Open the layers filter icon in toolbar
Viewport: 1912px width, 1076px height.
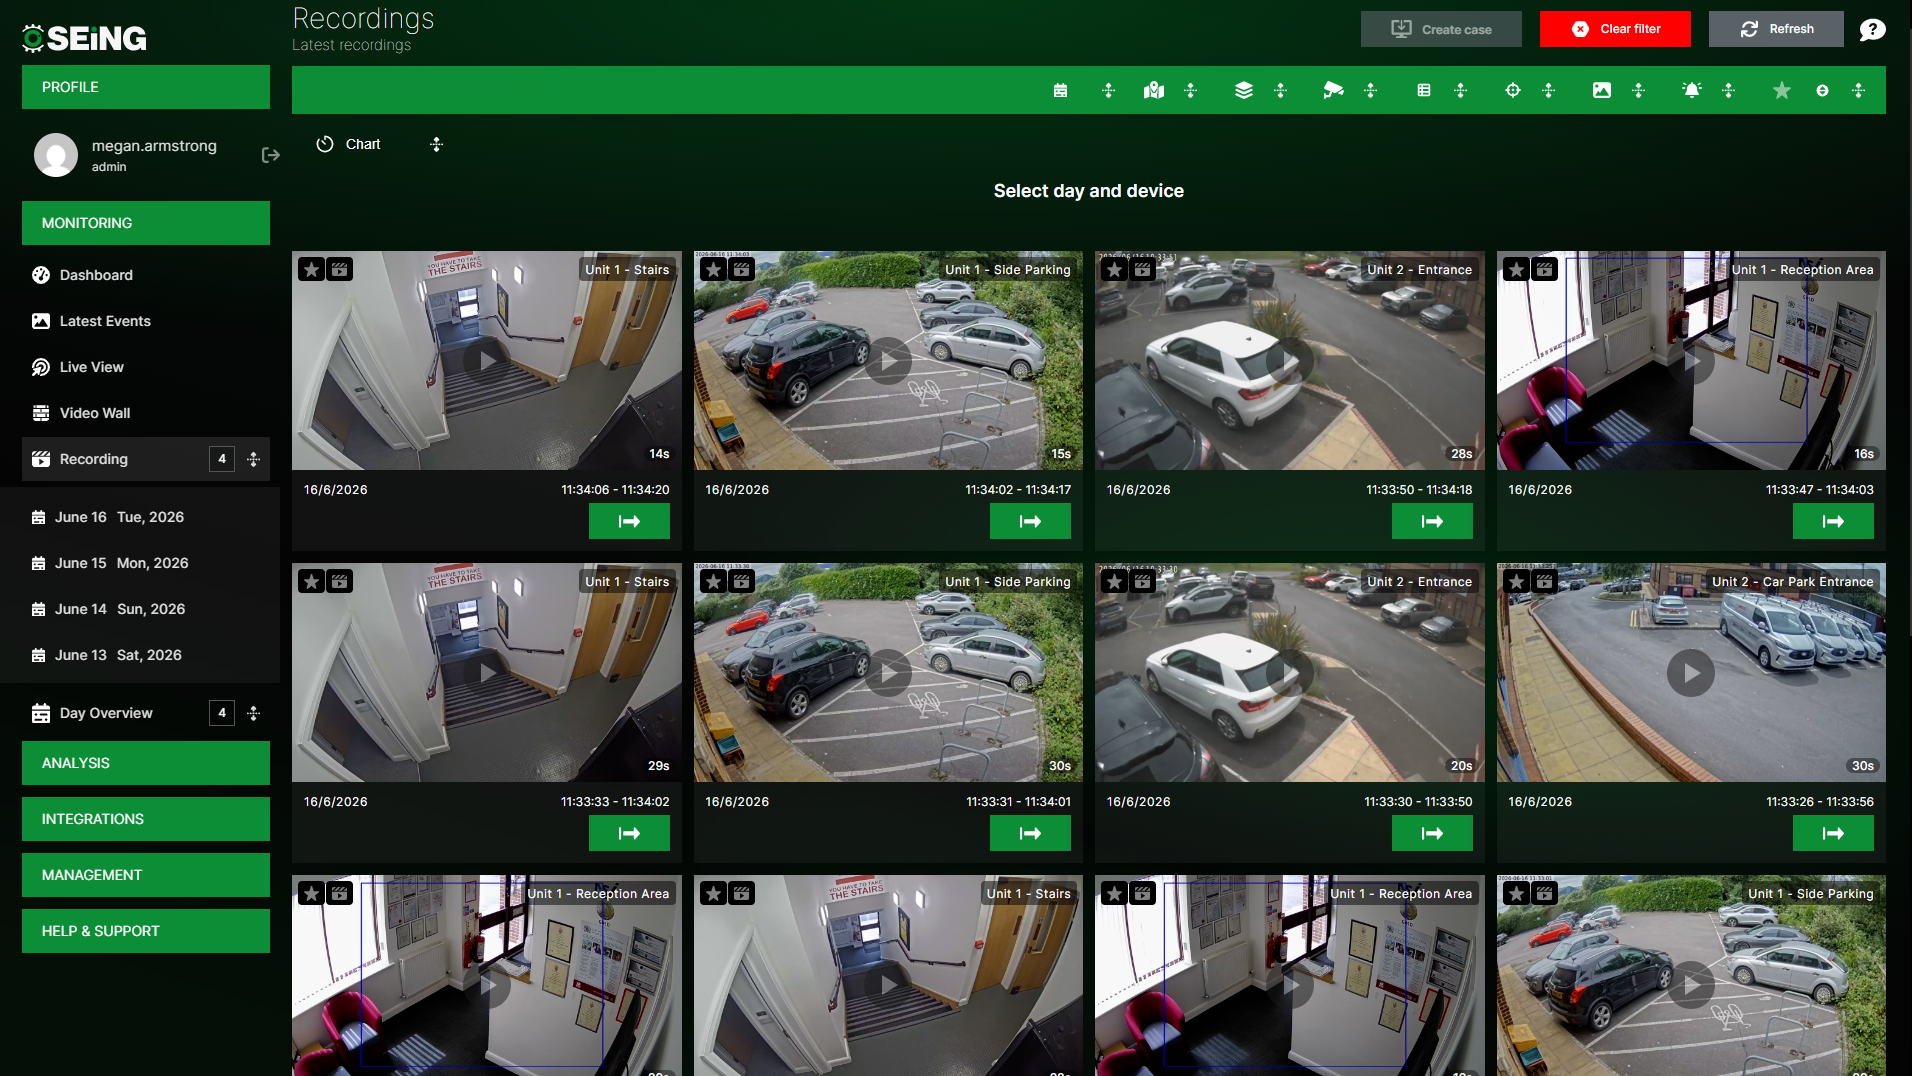click(1243, 90)
